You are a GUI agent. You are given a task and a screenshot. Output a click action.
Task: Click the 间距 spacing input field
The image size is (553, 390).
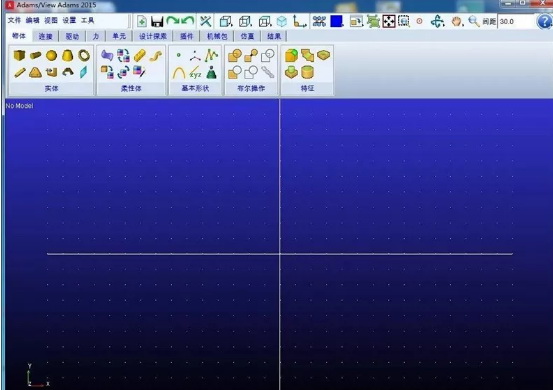point(515,22)
